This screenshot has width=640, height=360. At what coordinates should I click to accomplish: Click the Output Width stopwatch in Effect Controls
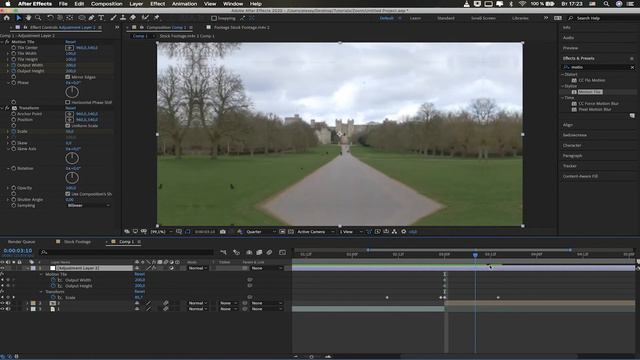point(13,65)
